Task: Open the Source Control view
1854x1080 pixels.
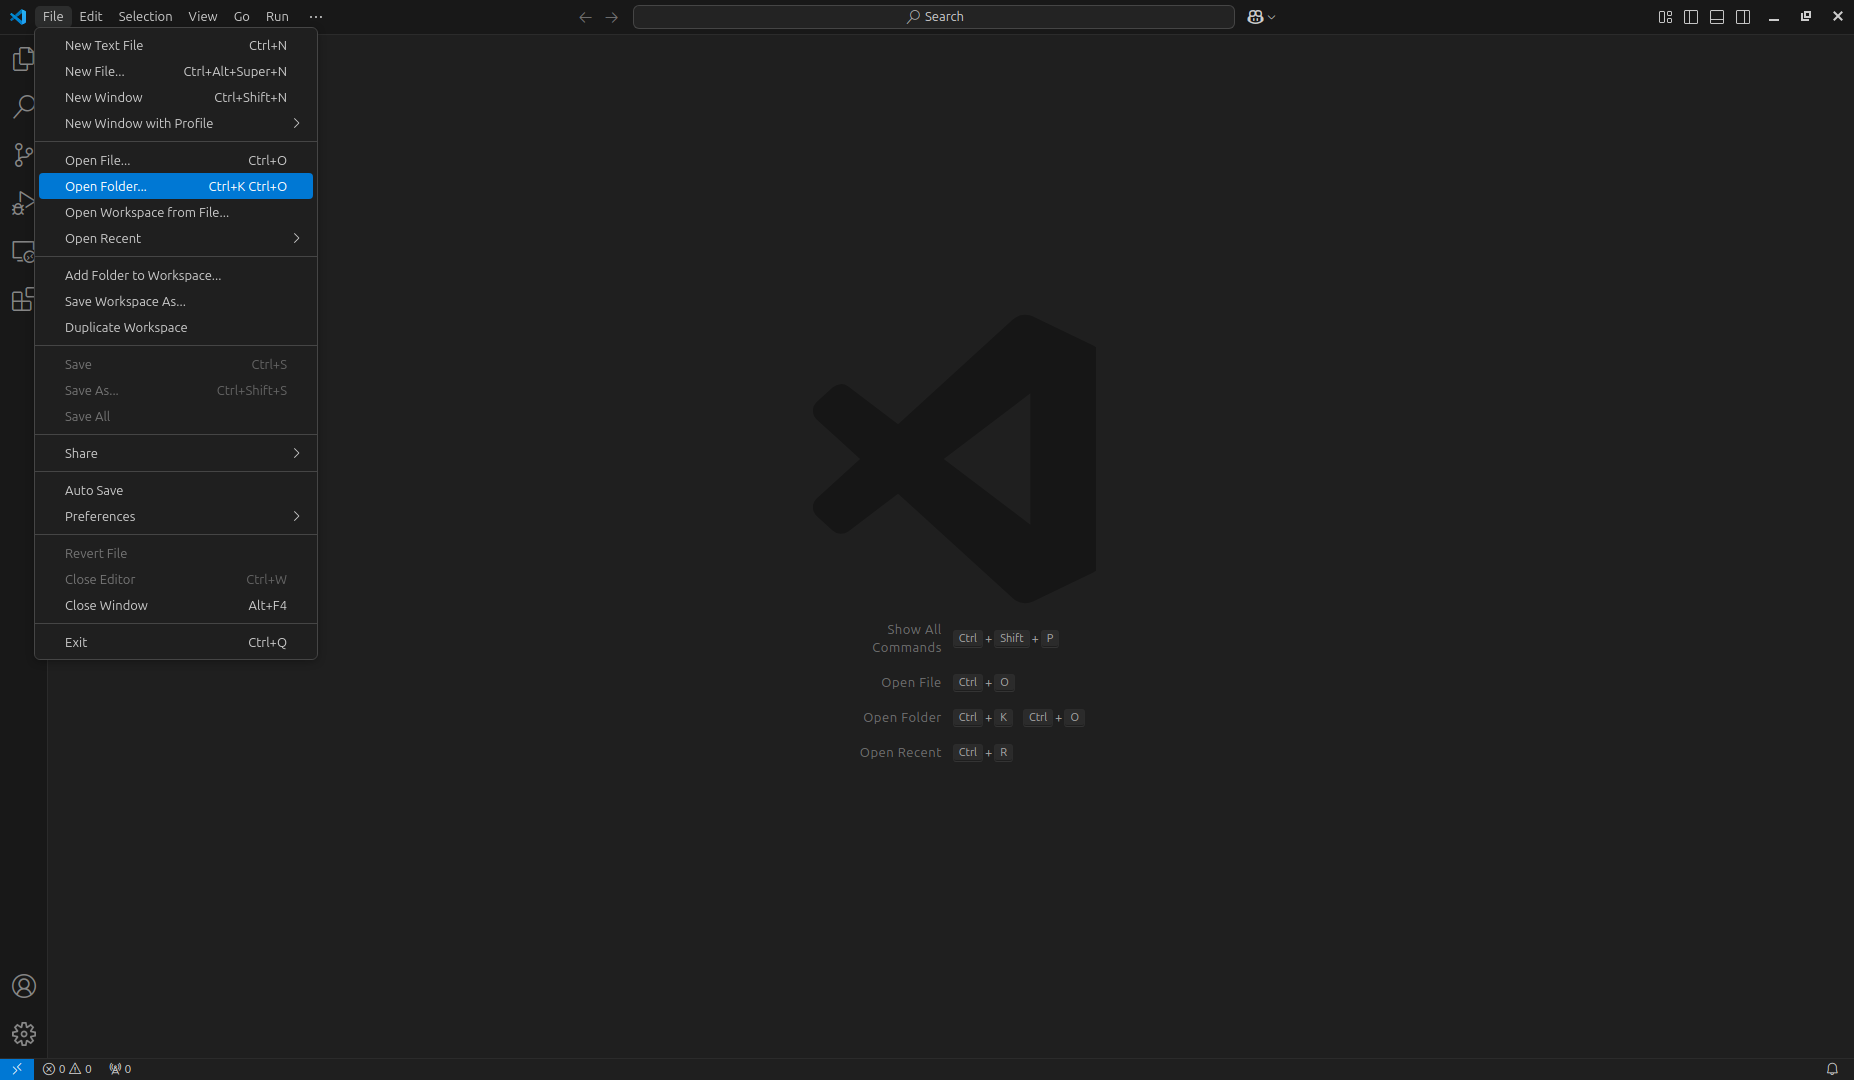Action: point(23,154)
